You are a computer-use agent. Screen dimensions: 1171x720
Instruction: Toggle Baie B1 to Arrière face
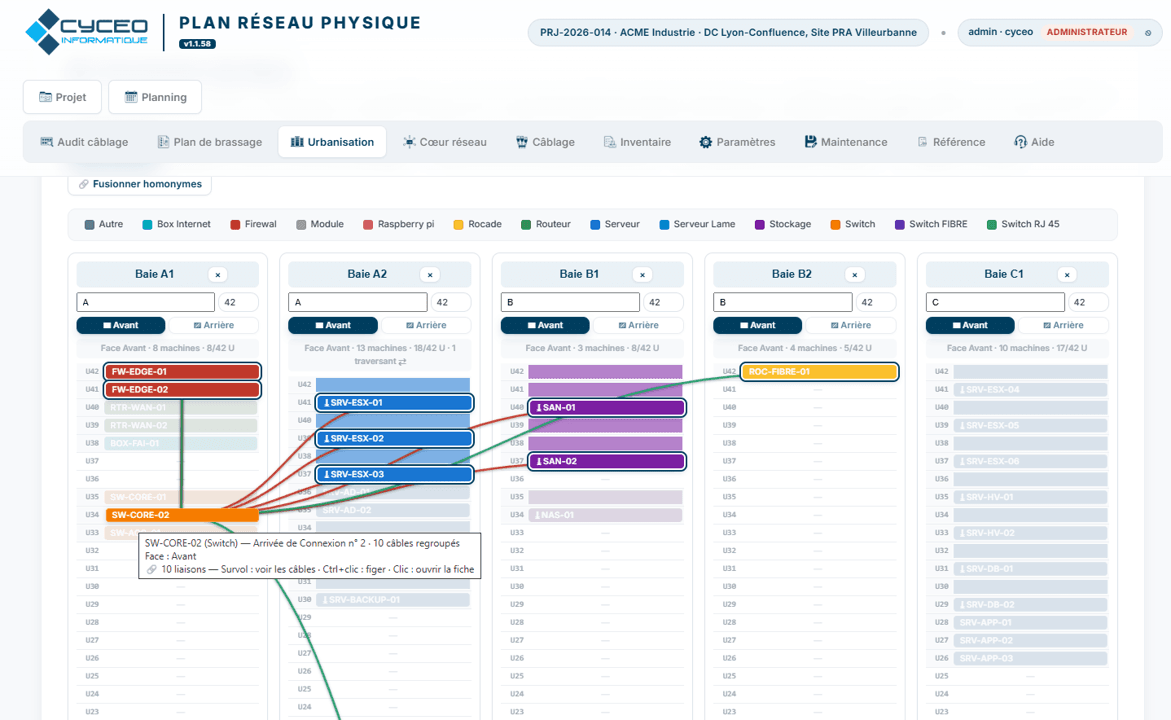(639, 325)
